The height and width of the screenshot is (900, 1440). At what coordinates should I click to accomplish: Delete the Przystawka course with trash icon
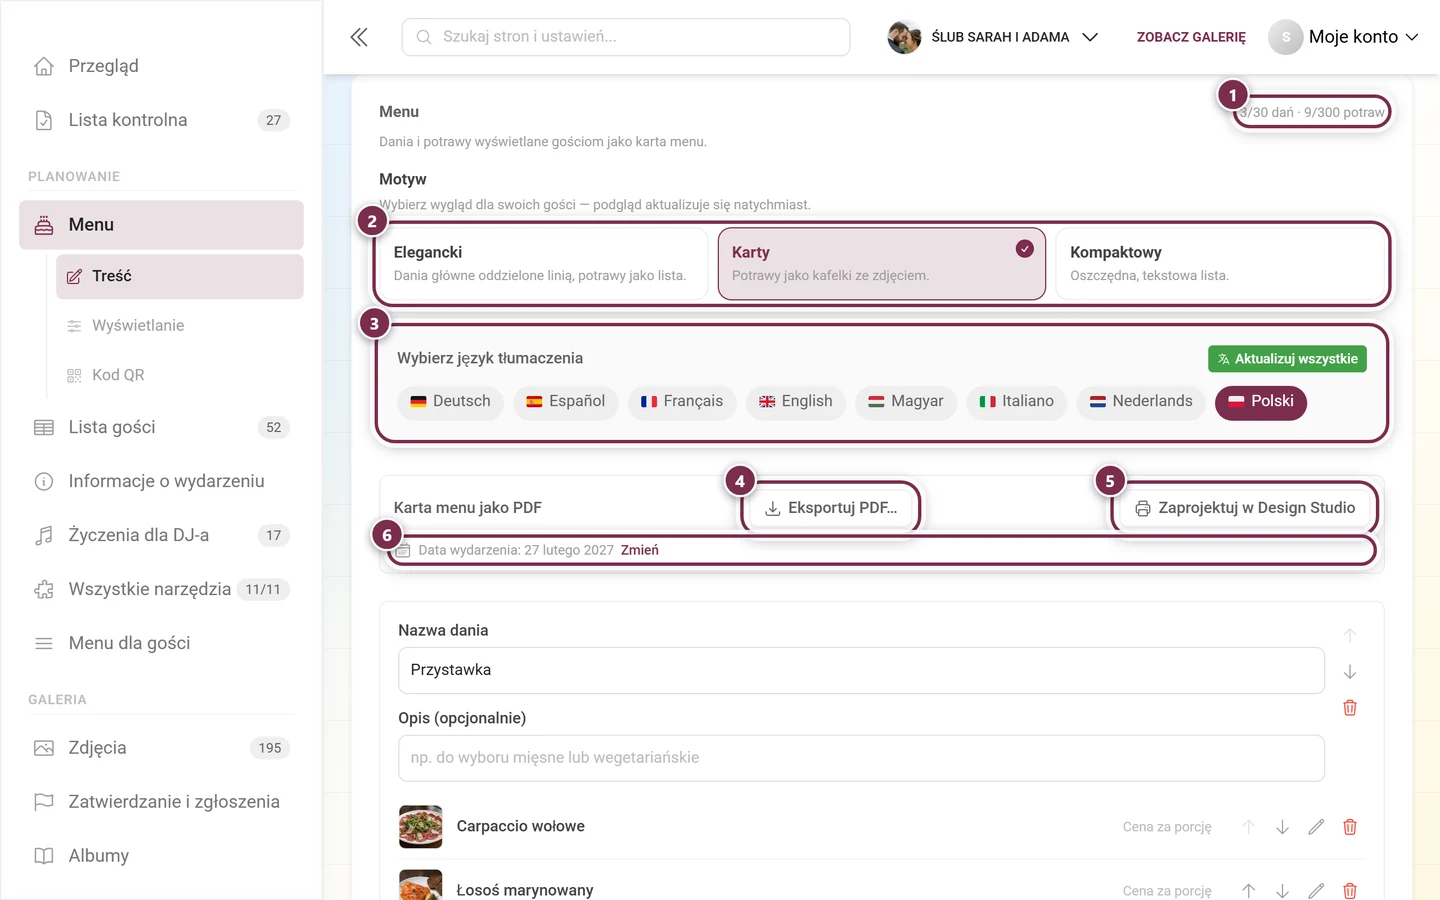click(1350, 708)
